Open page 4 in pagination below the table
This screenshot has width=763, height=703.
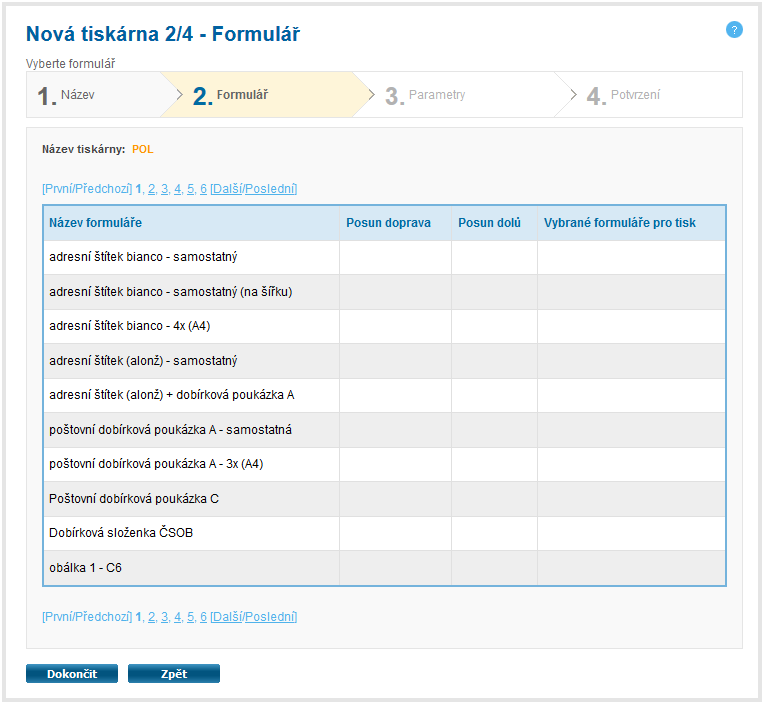coord(177,617)
